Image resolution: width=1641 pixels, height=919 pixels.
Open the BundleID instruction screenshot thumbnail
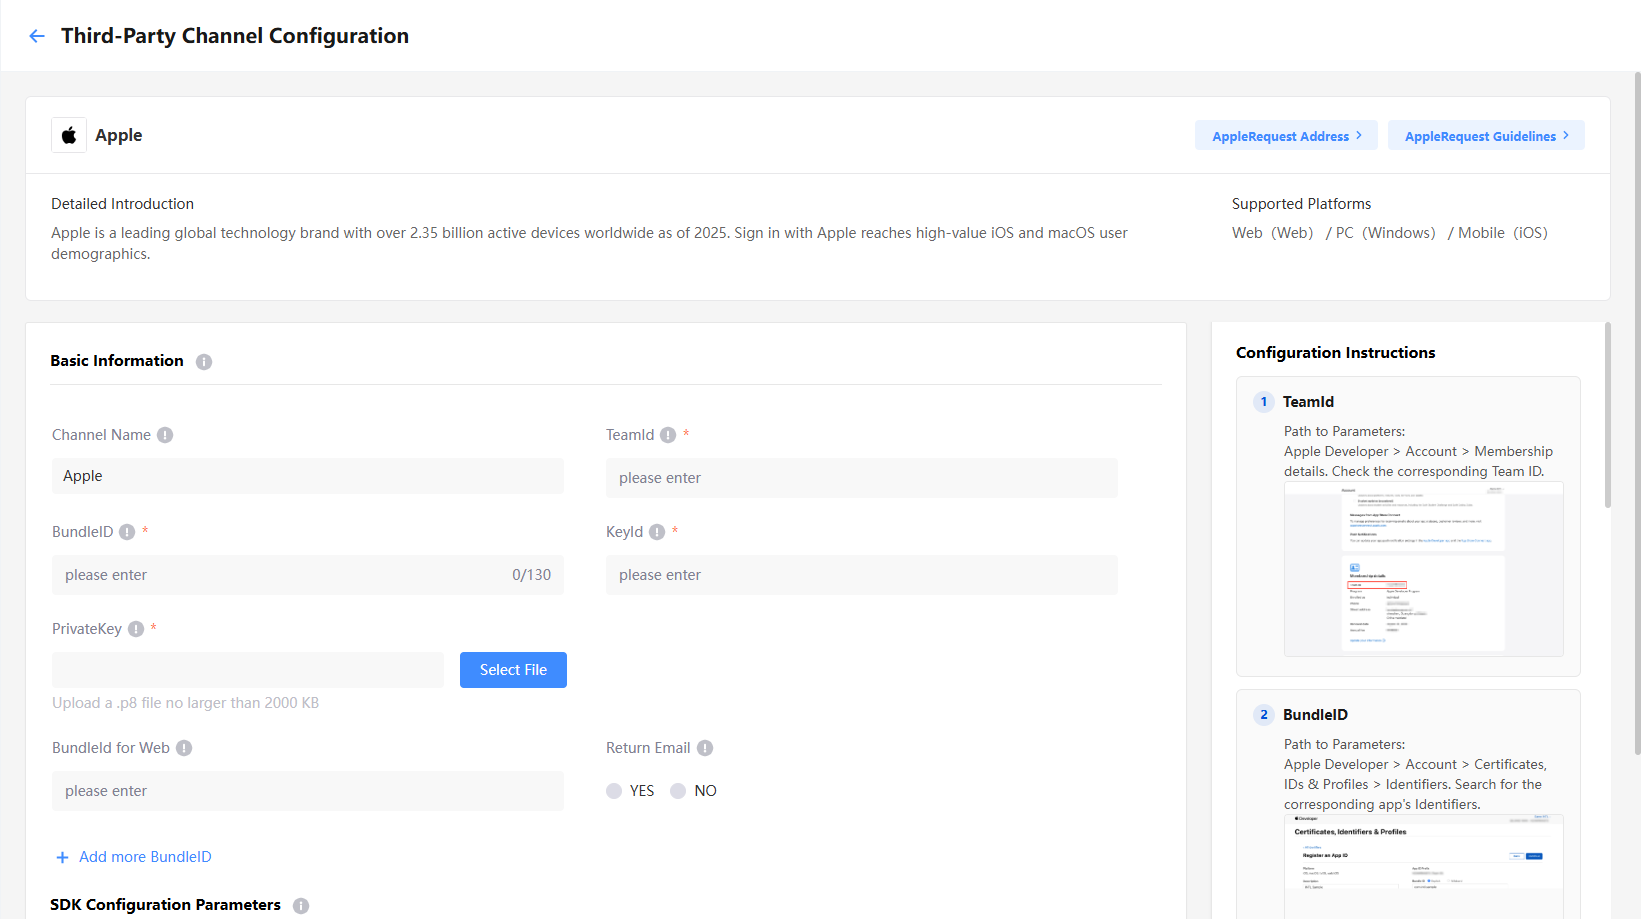click(x=1424, y=866)
